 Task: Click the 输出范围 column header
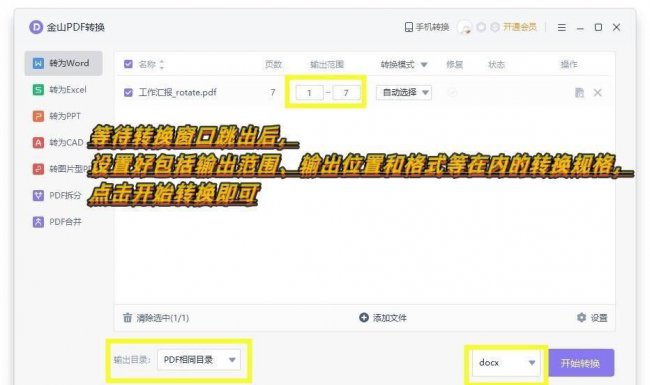click(x=327, y=64)
